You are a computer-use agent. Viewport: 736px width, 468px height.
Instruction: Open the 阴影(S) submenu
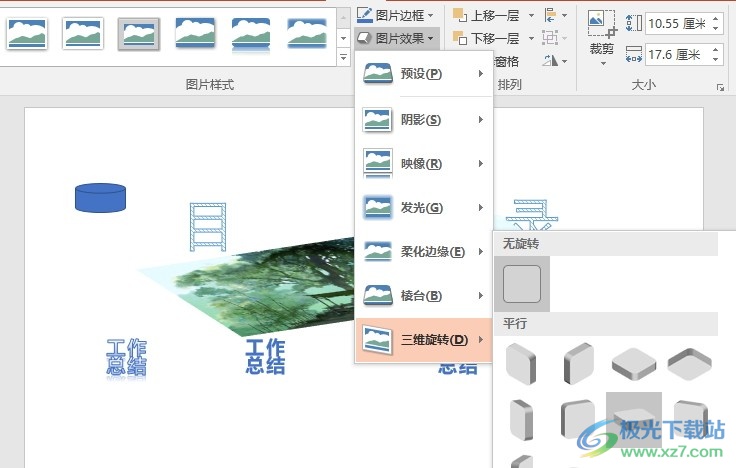pyautogui.click(x=424, y=120)
